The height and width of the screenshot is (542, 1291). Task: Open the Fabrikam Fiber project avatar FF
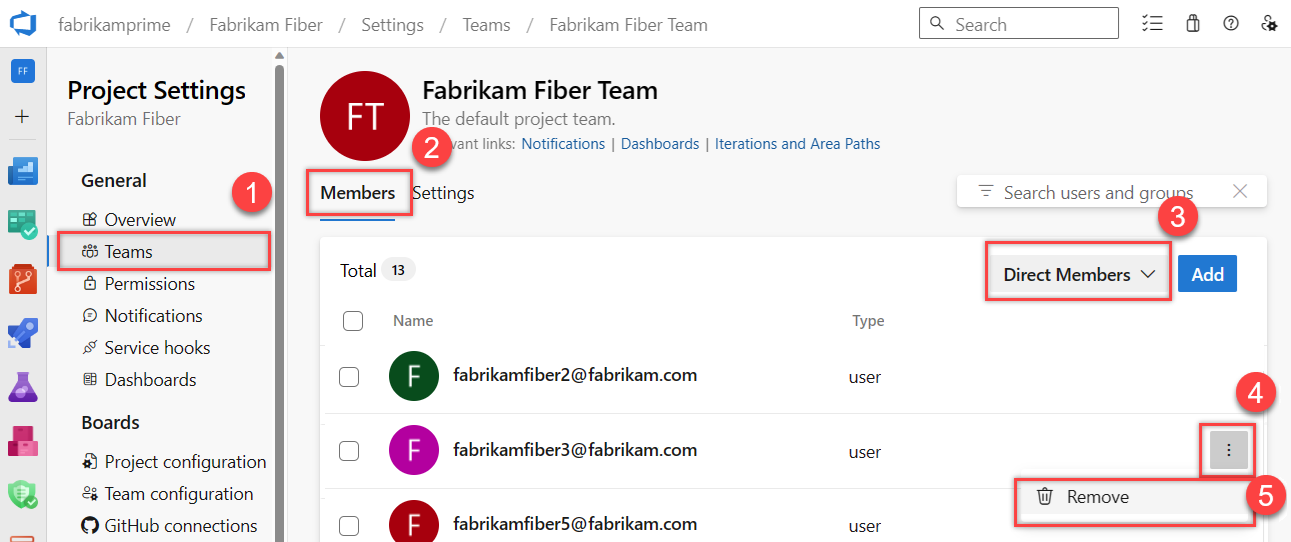(23, 71)
